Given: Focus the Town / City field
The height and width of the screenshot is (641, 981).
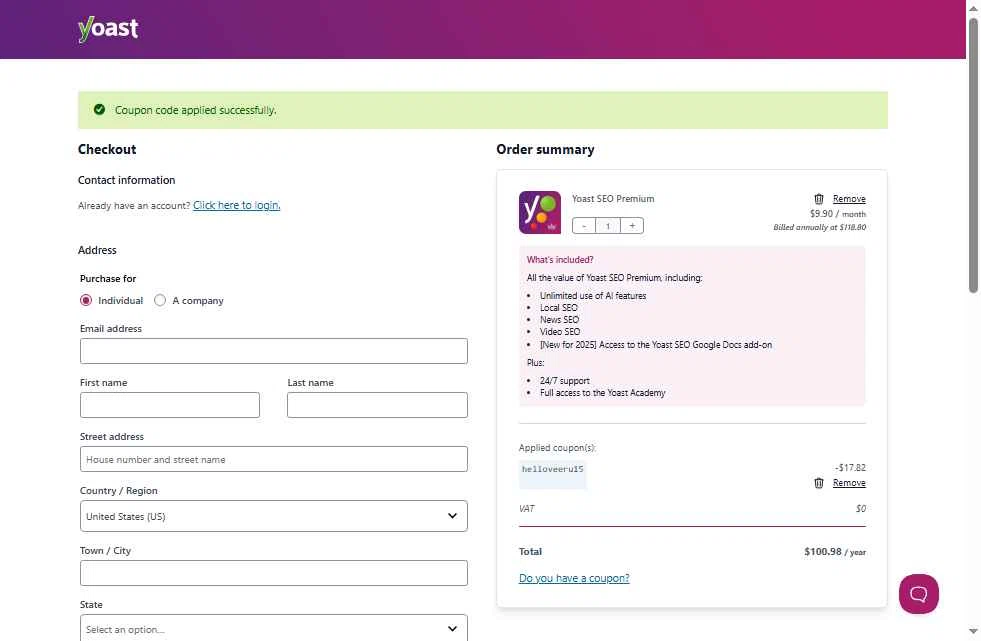Looking at the screenshot, I should pyautogui.click(x=273, y=573).
